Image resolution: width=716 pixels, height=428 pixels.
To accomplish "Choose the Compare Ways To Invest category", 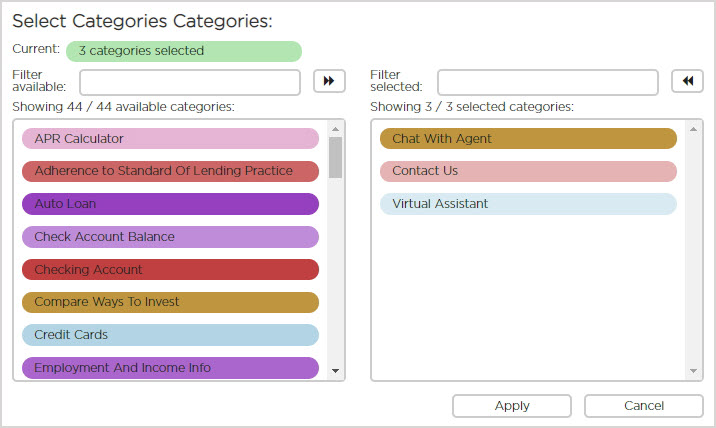I will pyautogui.click(x=170, y=302).
